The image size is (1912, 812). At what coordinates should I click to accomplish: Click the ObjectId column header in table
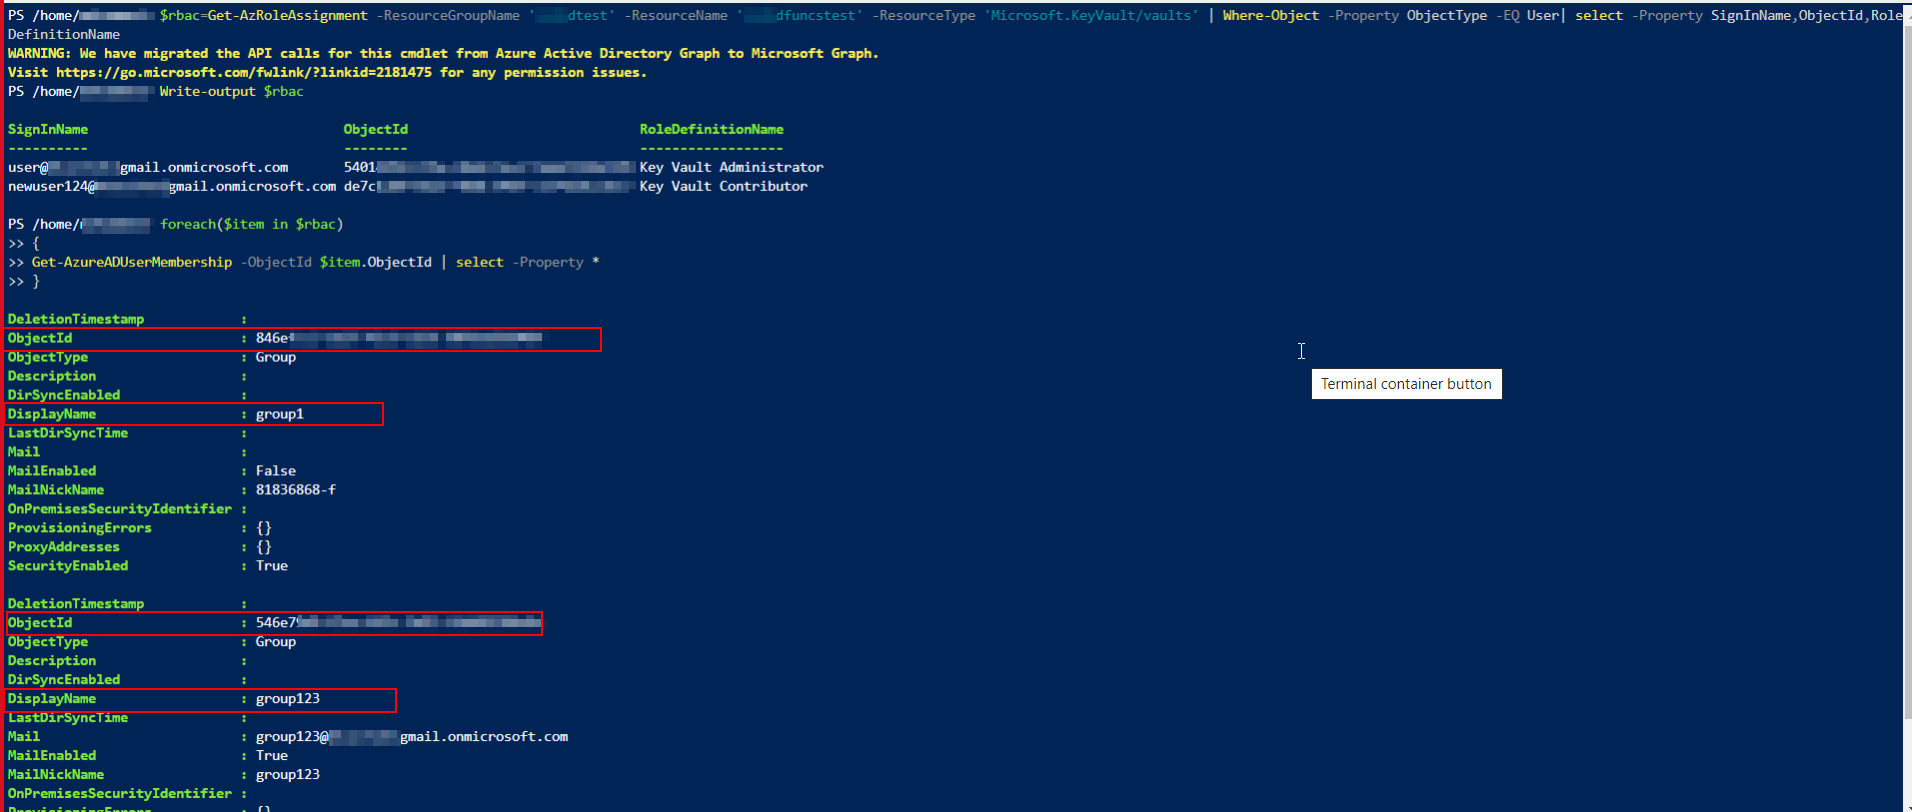point(376,129)
